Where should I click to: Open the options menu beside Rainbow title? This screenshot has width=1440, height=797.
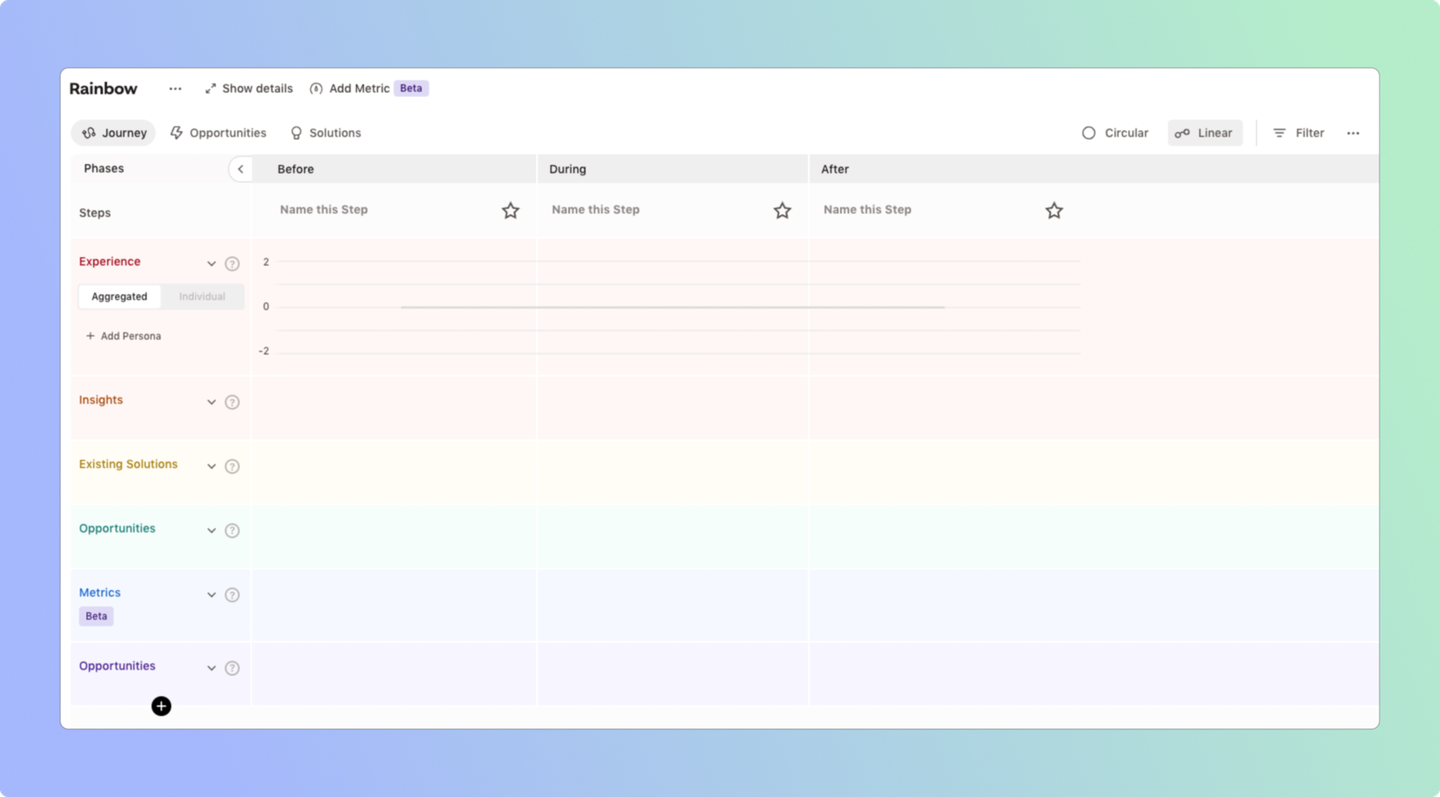(x=175, y=89)
